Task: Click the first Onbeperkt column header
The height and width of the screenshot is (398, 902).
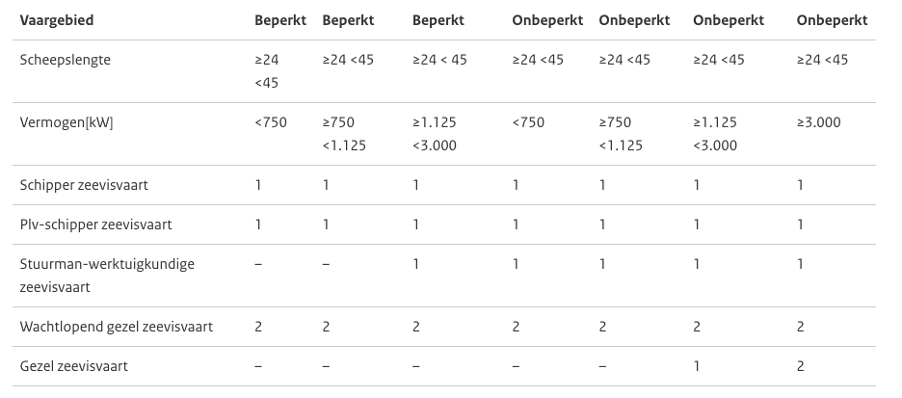Action: click(x=548, y=21)
